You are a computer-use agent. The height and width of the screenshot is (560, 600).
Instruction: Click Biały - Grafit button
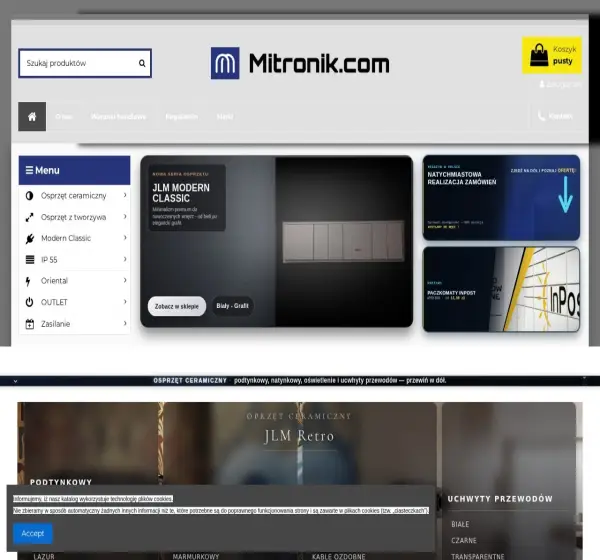tap(232, 306)
